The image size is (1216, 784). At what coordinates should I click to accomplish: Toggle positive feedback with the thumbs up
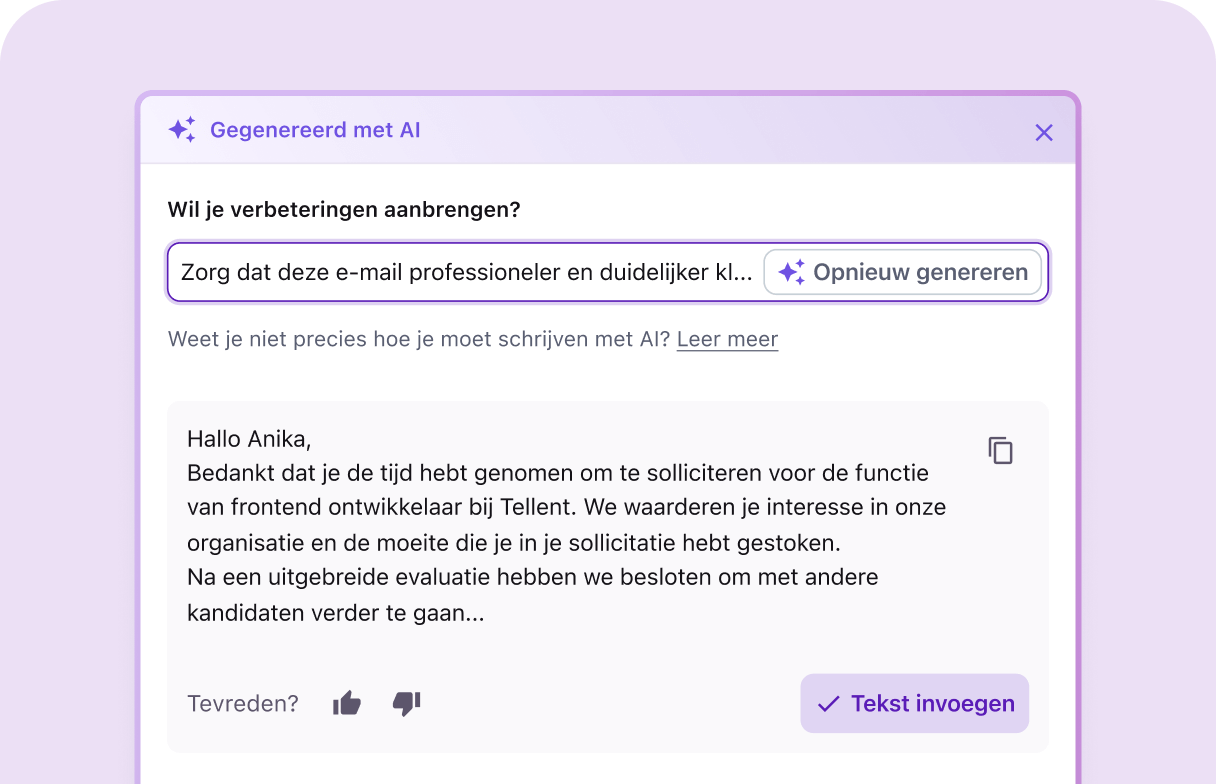pyautogui.click(x=346, y=703)
